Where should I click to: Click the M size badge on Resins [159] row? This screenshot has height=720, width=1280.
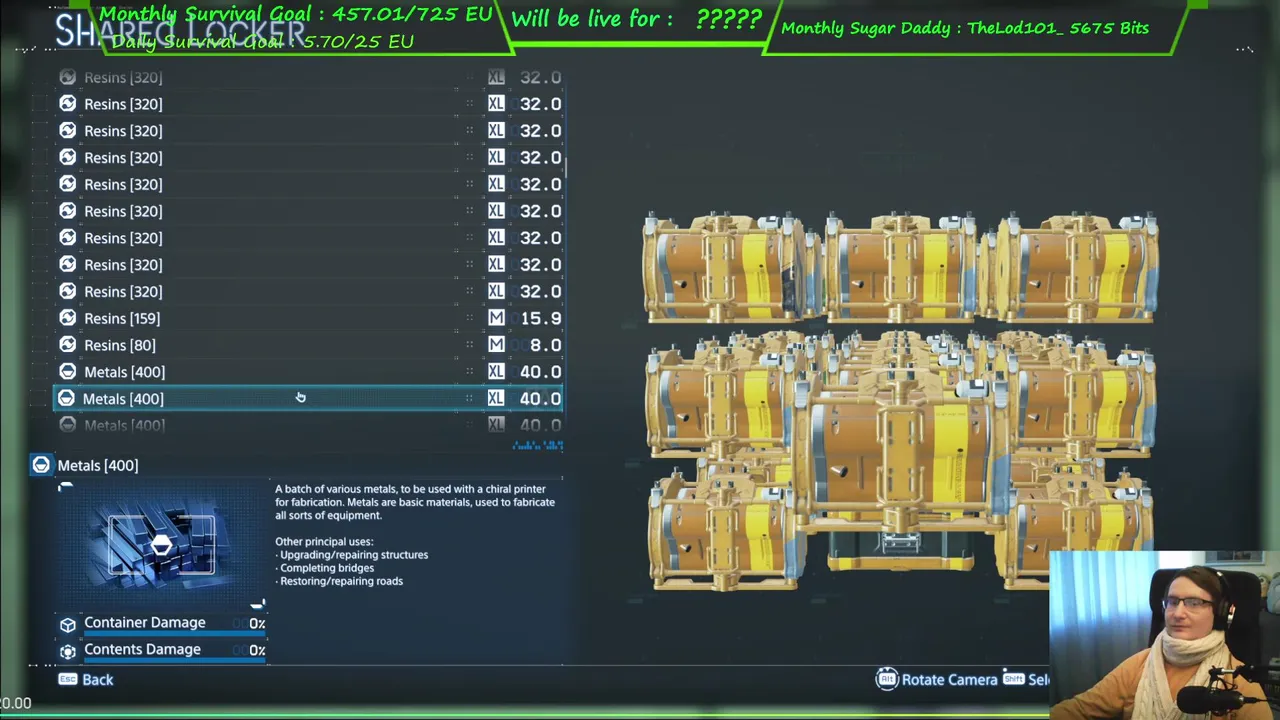[x=496, y=318]
